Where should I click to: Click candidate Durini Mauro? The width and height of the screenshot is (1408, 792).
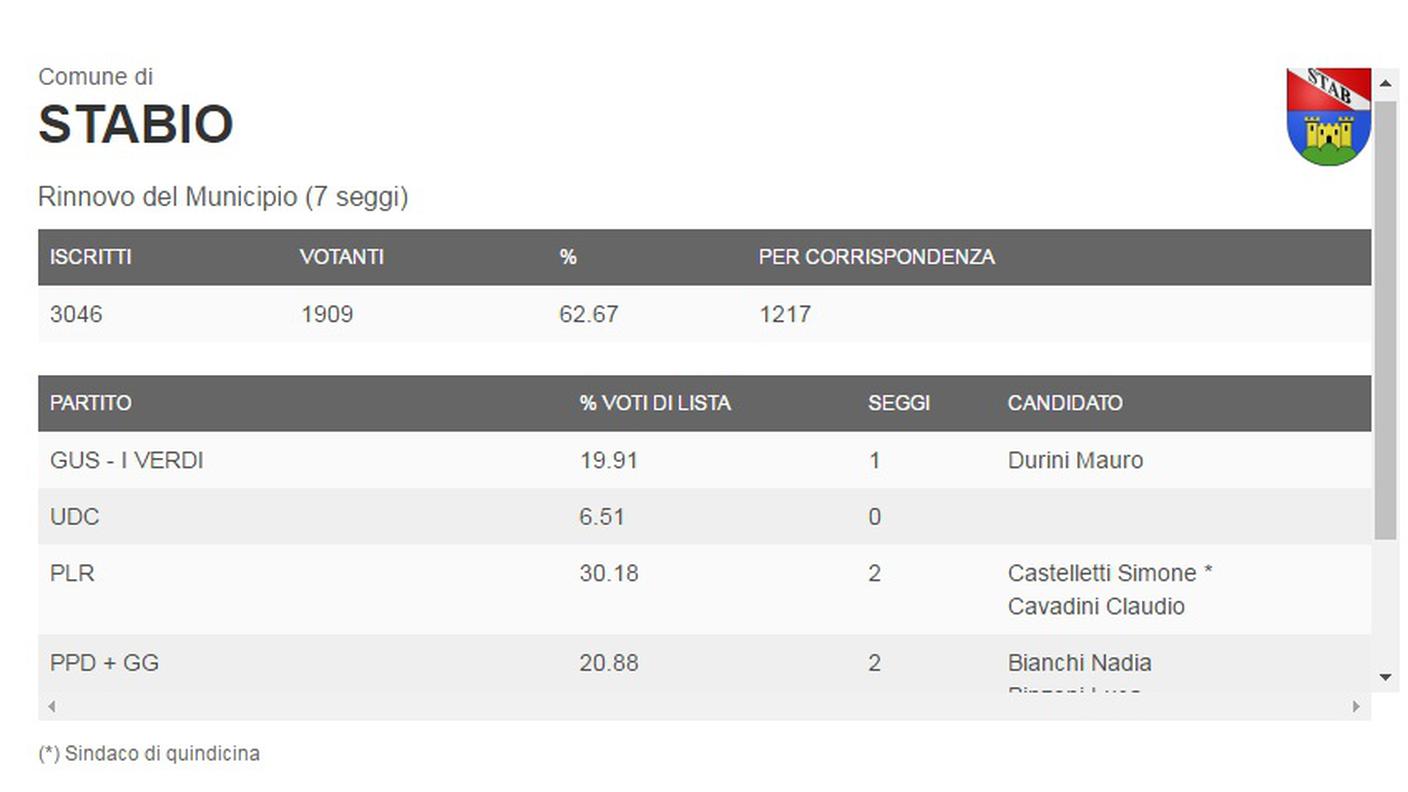pos(1075,460)
